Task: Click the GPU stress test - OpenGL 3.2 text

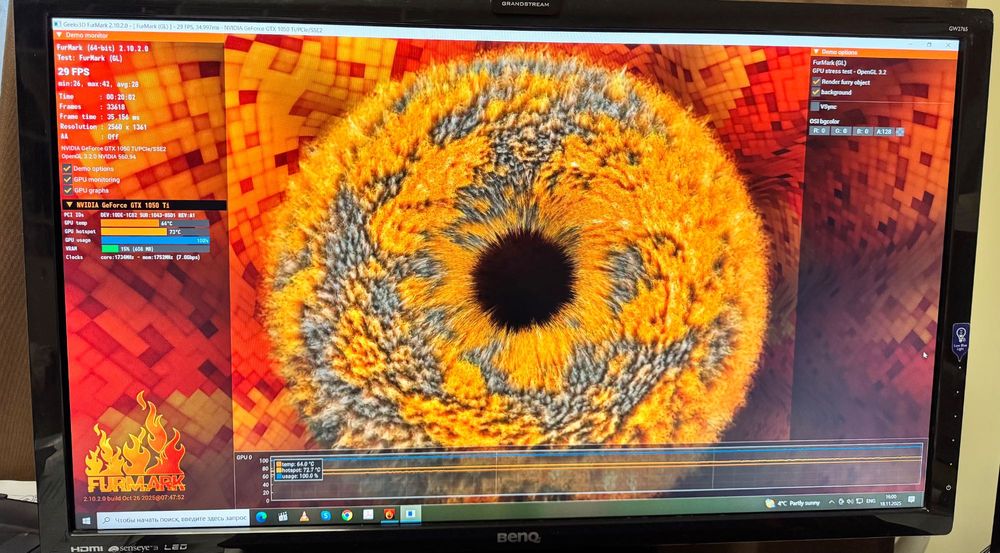Action: (849, 71)
